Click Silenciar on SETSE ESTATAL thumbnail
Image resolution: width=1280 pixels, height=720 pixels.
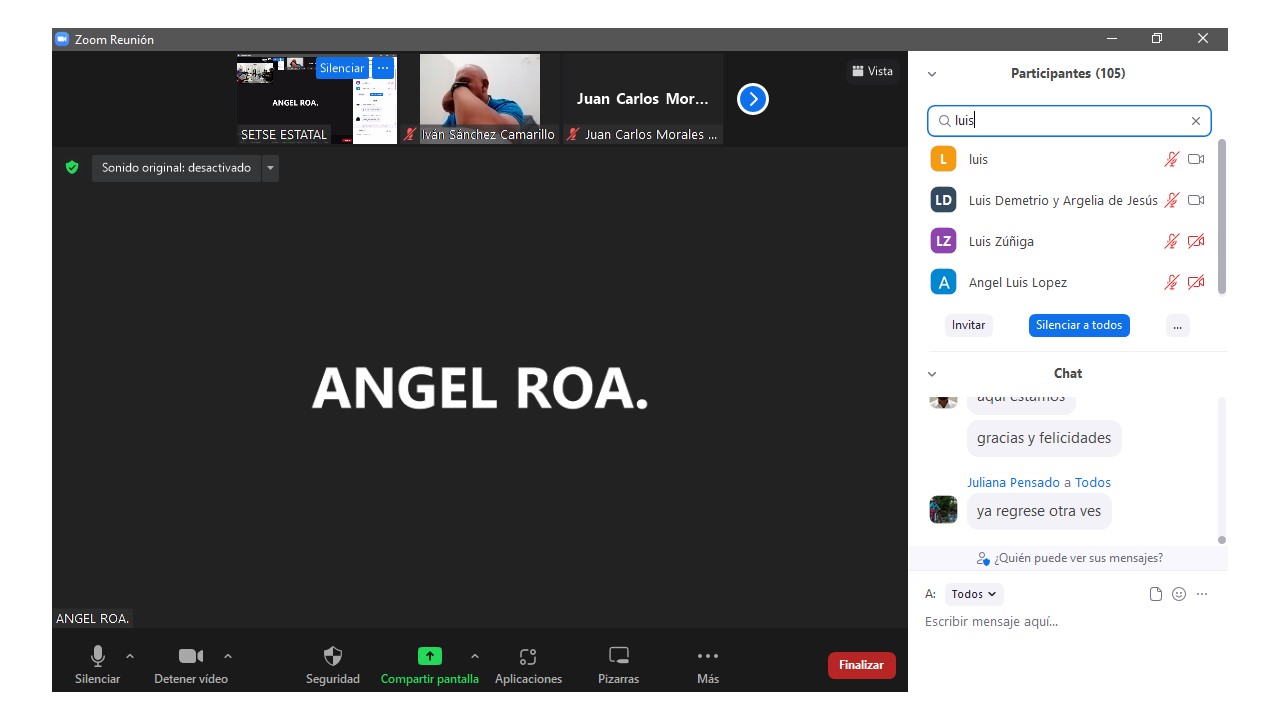tap(342, 68)
